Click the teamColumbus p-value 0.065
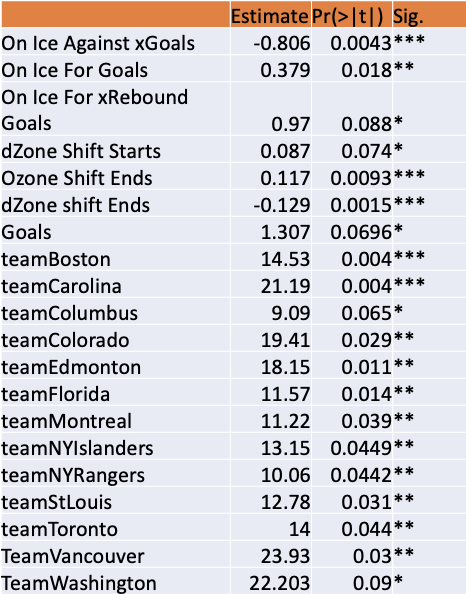 pos(366,313)
